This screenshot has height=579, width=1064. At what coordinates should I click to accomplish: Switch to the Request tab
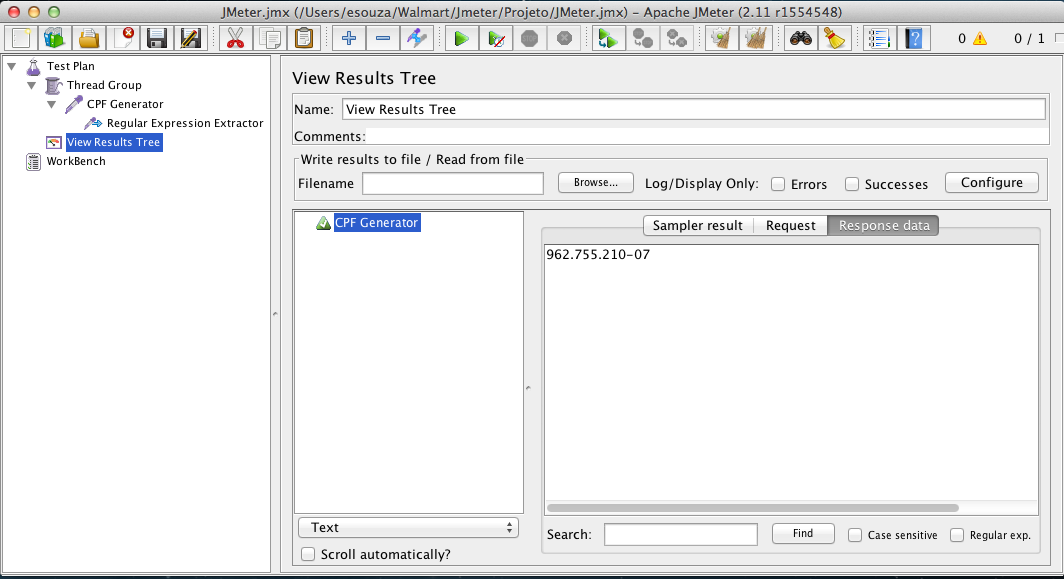pos(791,225)
